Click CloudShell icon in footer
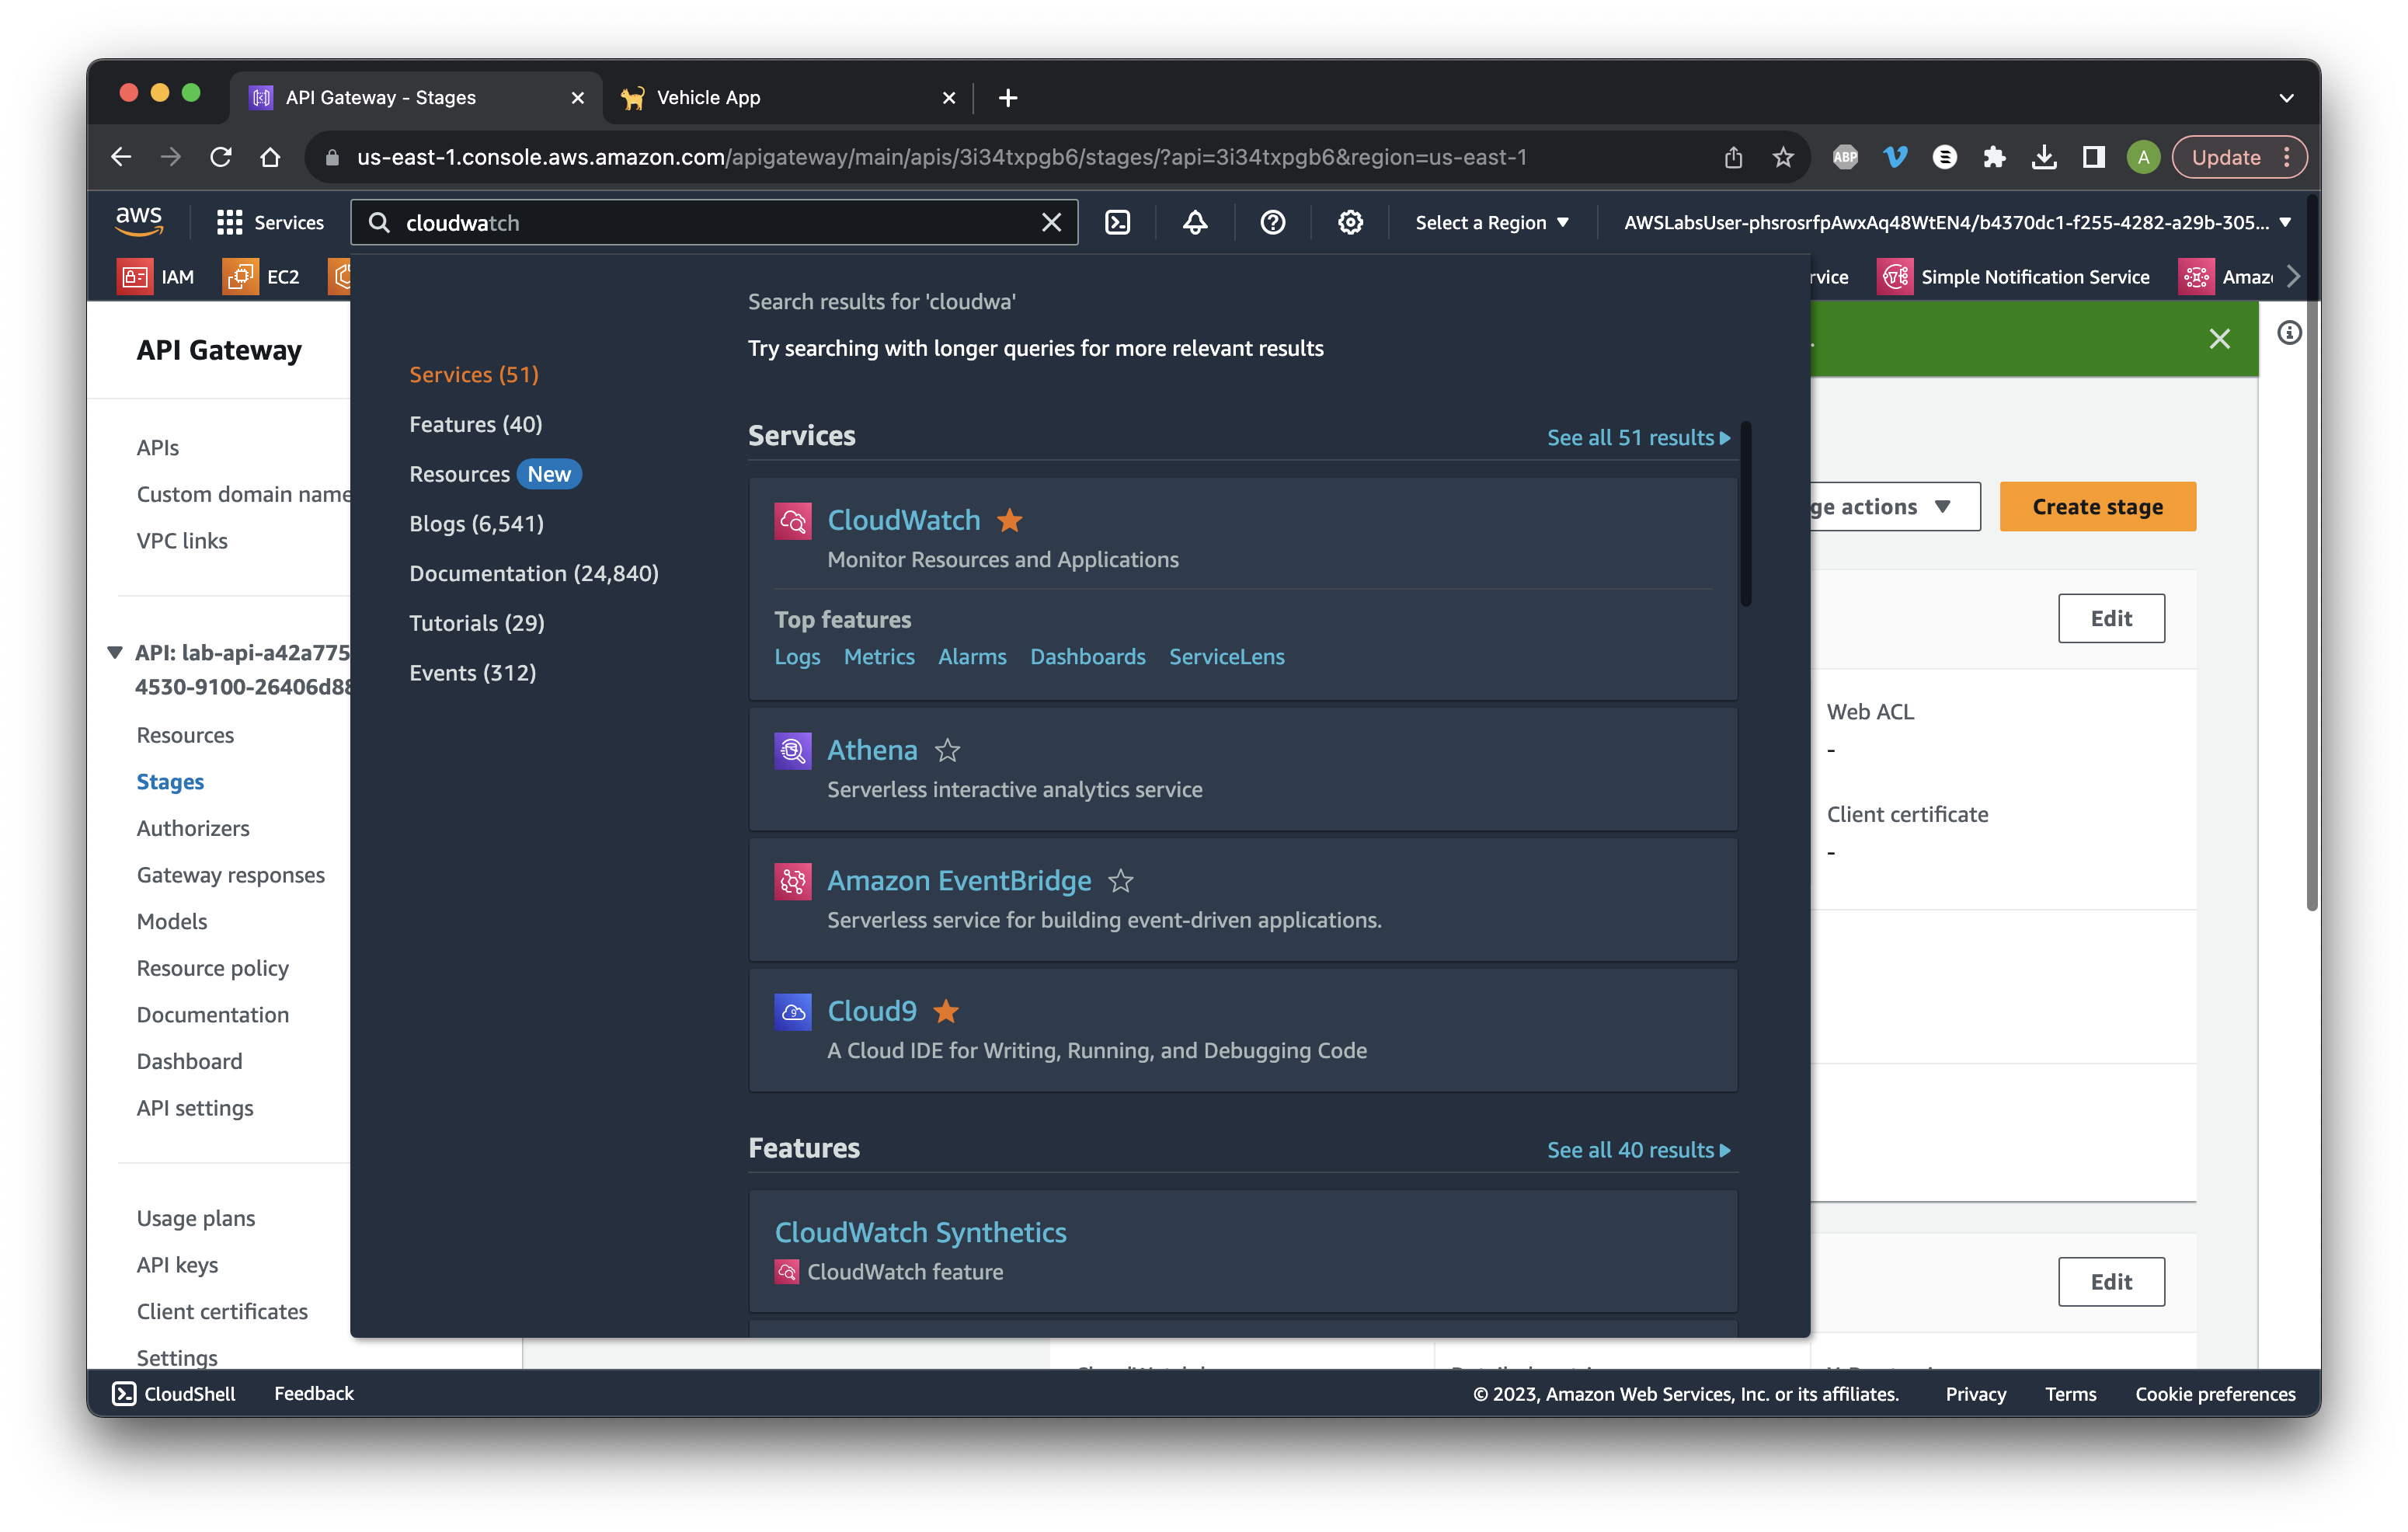The width and height of the screenshot is (2408, 1532). click(x=124, y=1393)
